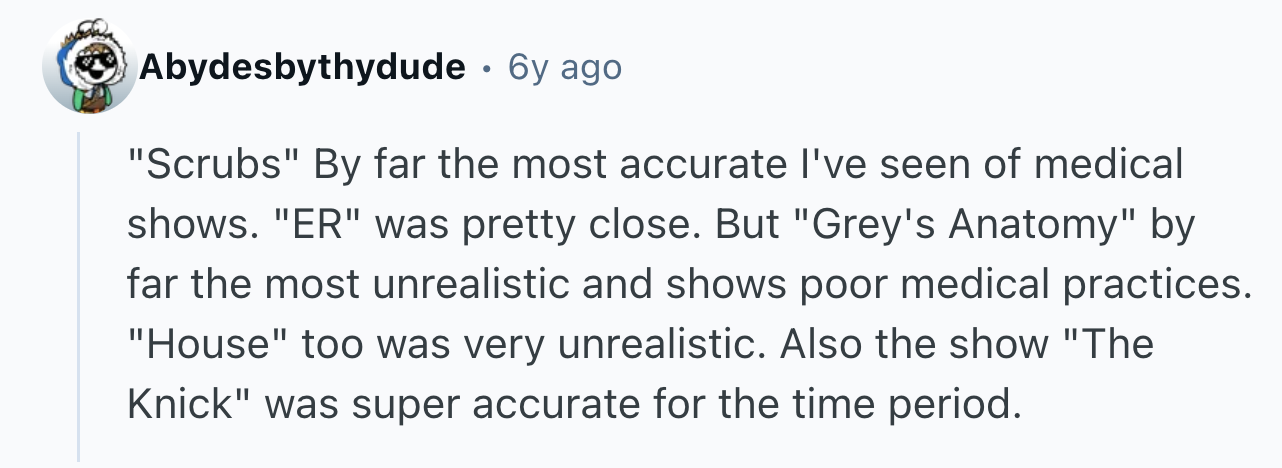Open the Abydesbythydude username profile link

(303, 67)
